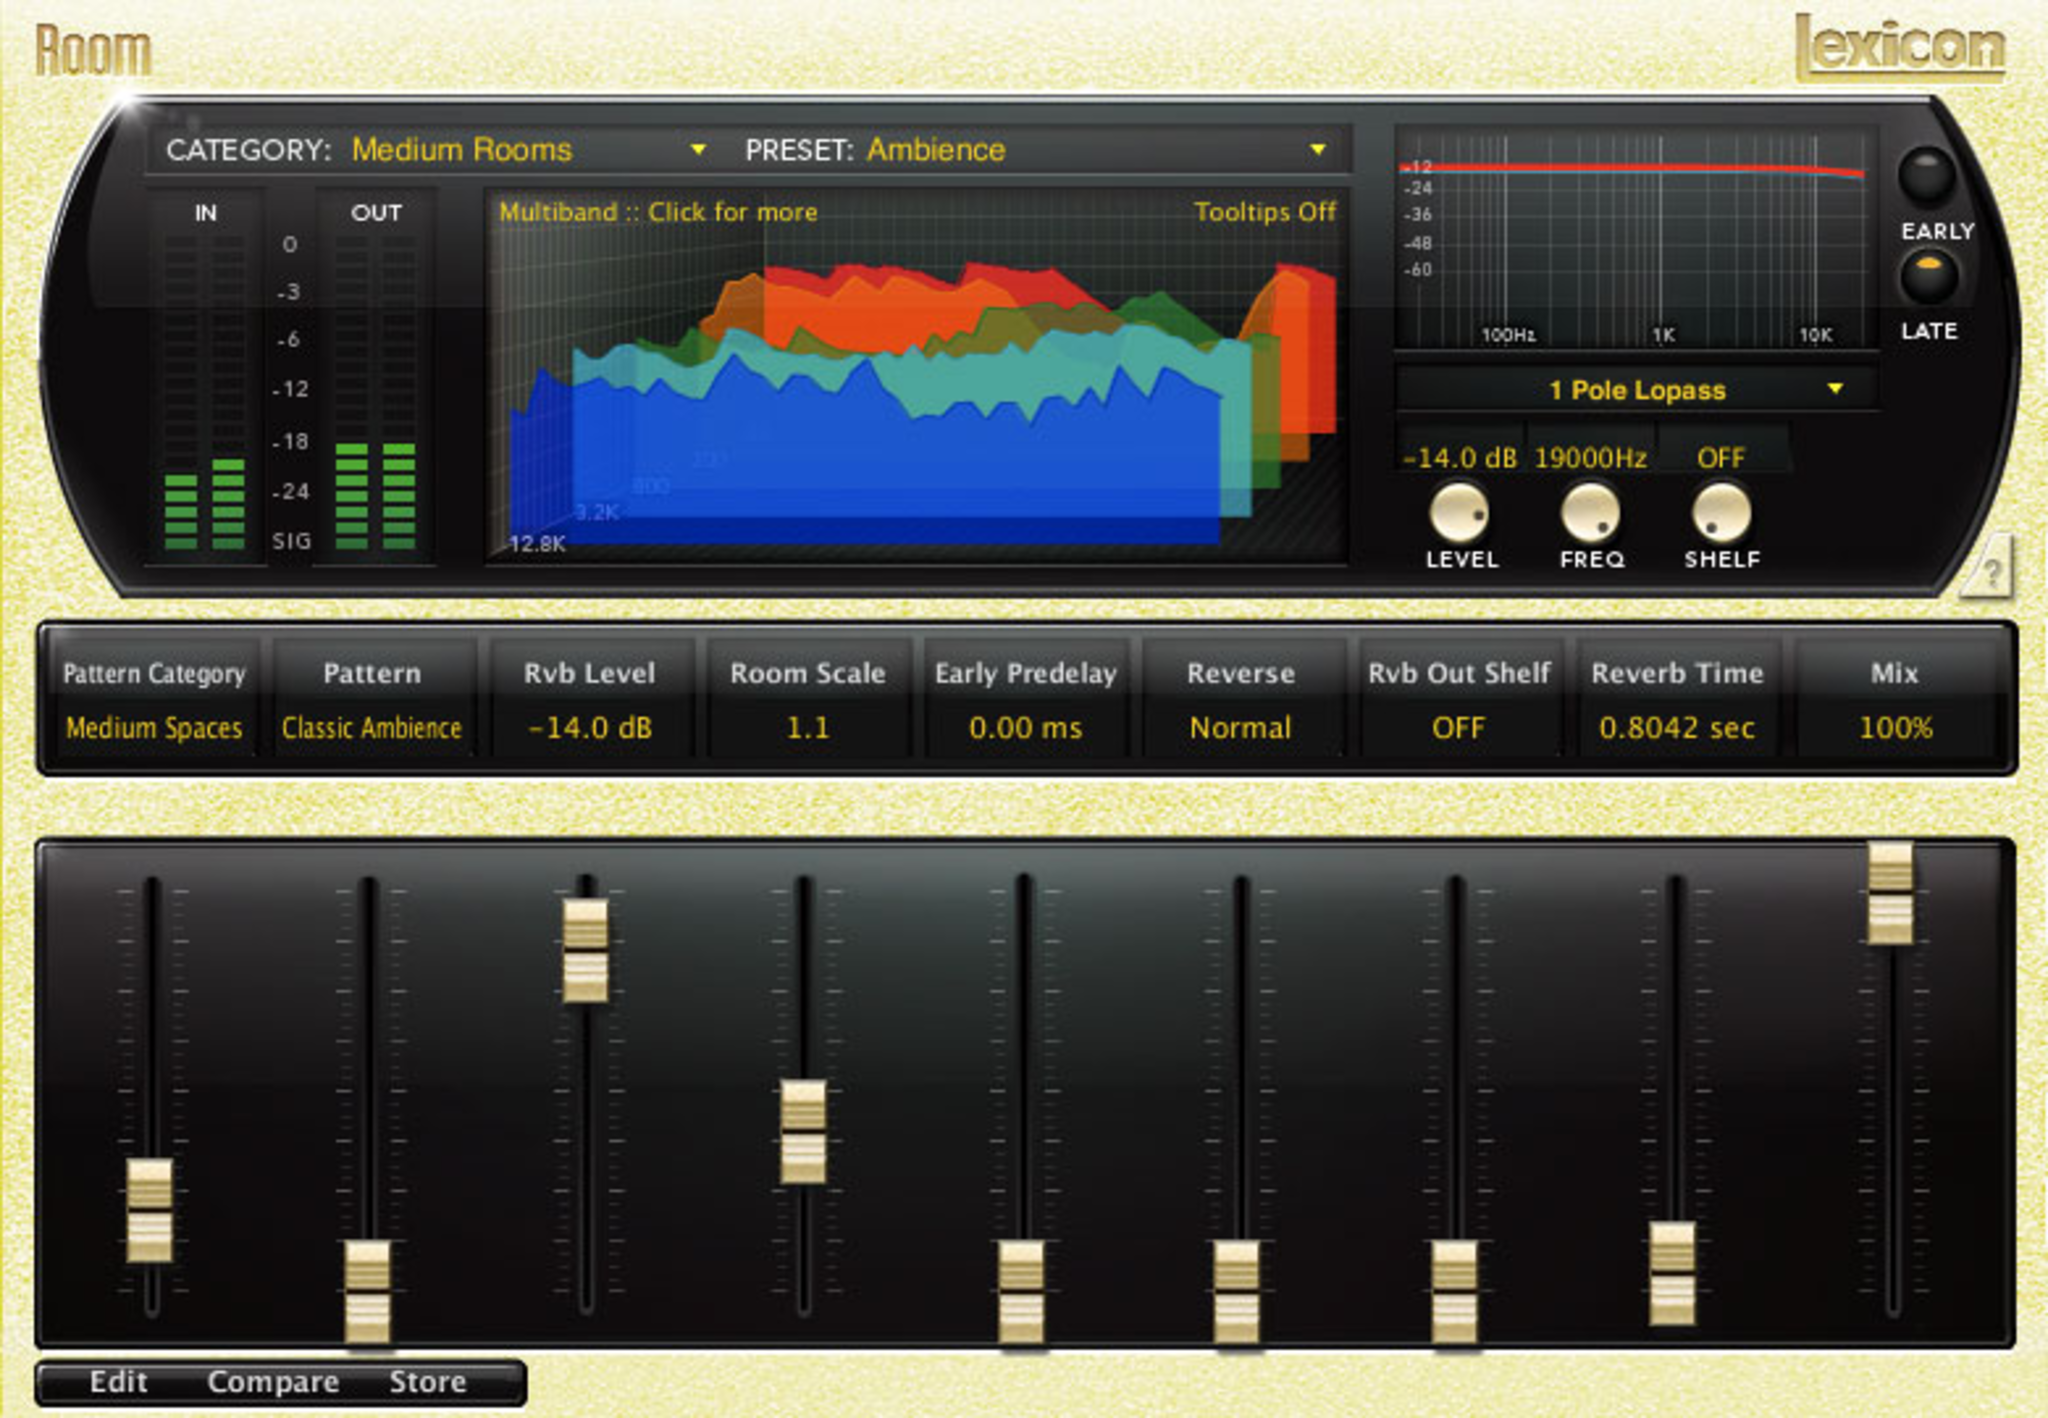
Task: Click the Reverb Time 0.8042 sec value
Action: 1676,728
